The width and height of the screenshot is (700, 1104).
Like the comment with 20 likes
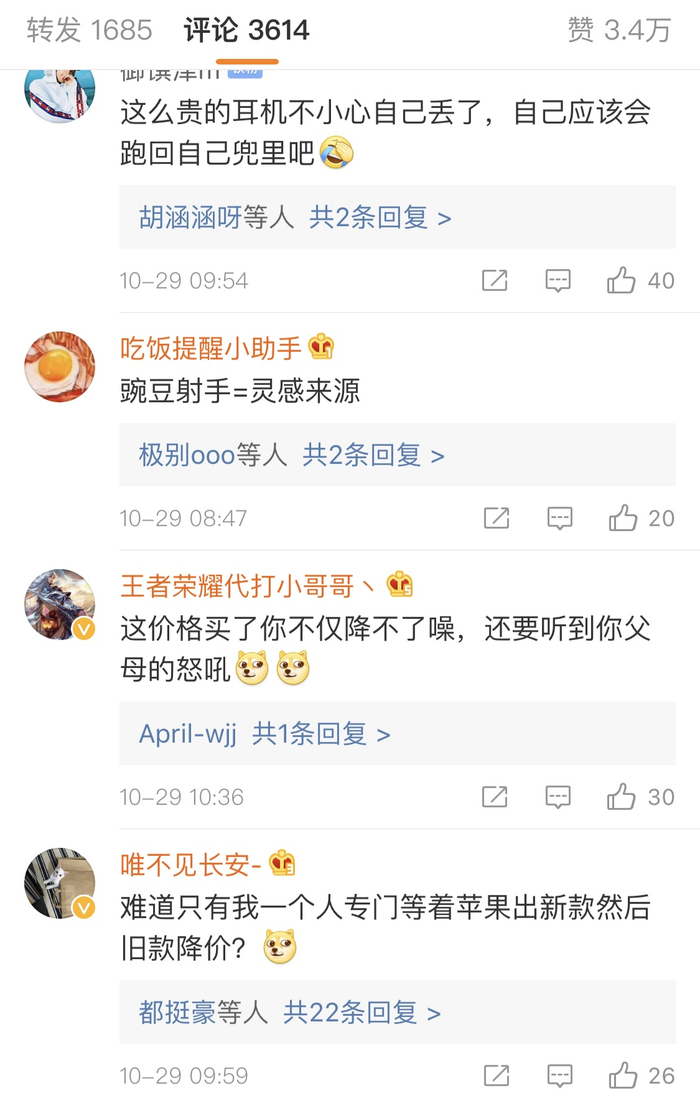622,518
